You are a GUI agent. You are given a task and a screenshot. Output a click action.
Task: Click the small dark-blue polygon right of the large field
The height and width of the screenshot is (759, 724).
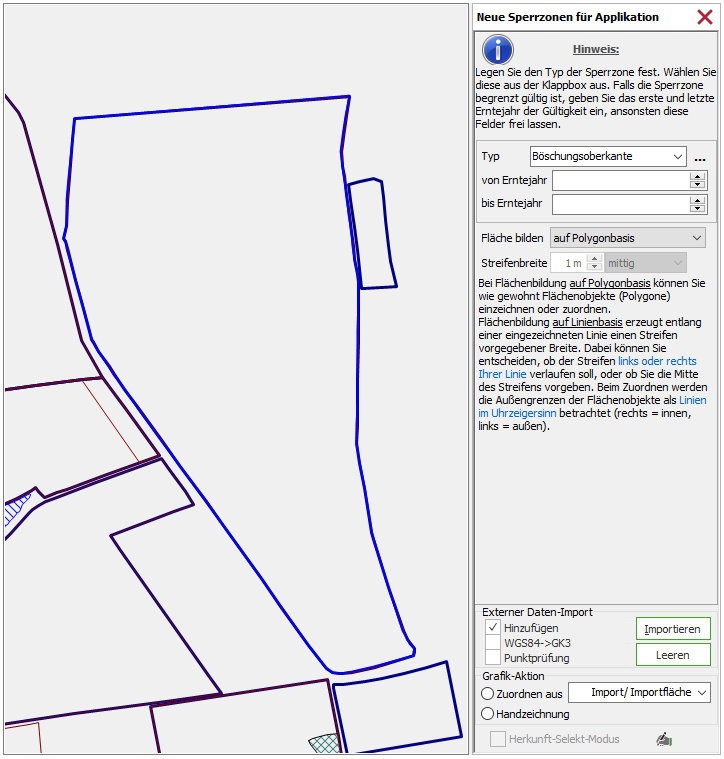click(372, 234)
